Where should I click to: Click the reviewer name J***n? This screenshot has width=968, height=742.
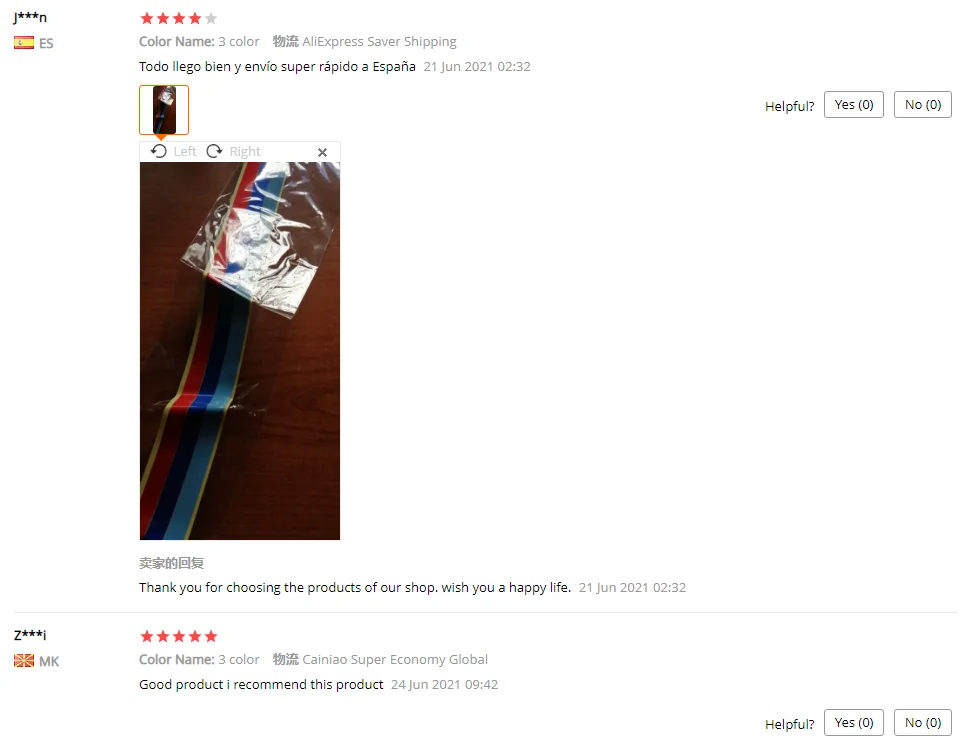(x=30, y=17)
